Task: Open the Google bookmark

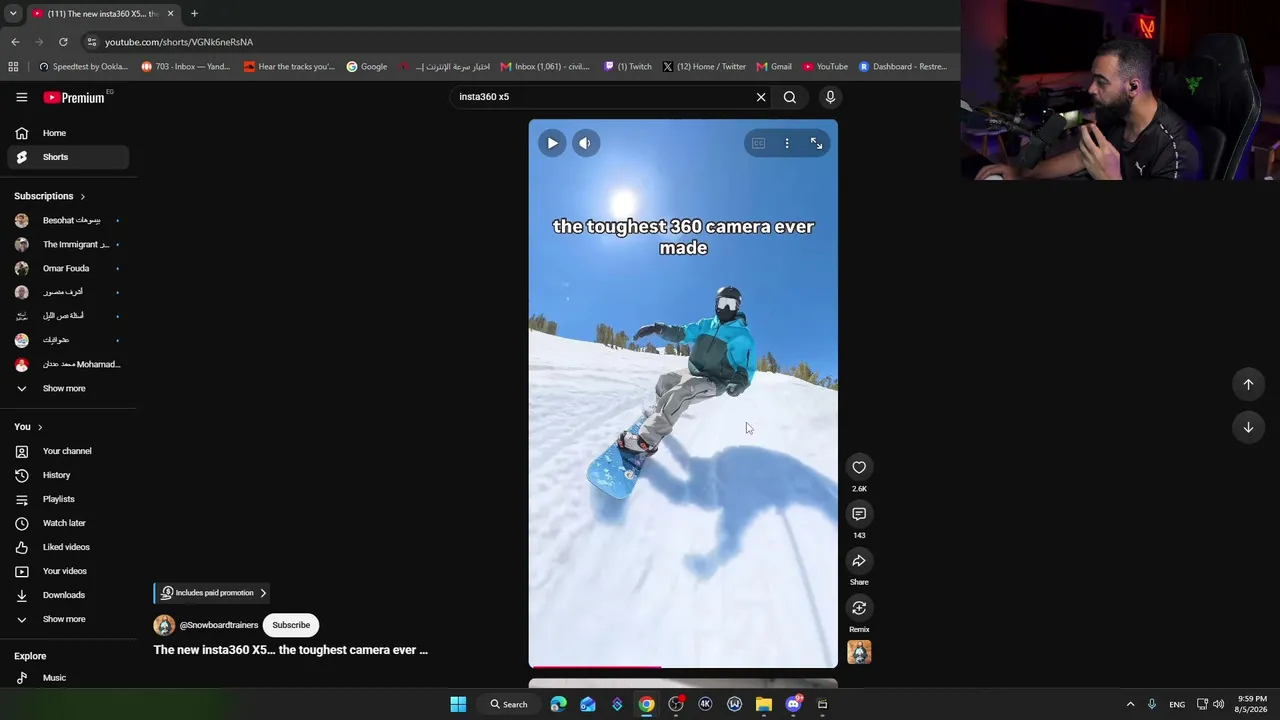Action: (x=367, y=67)
